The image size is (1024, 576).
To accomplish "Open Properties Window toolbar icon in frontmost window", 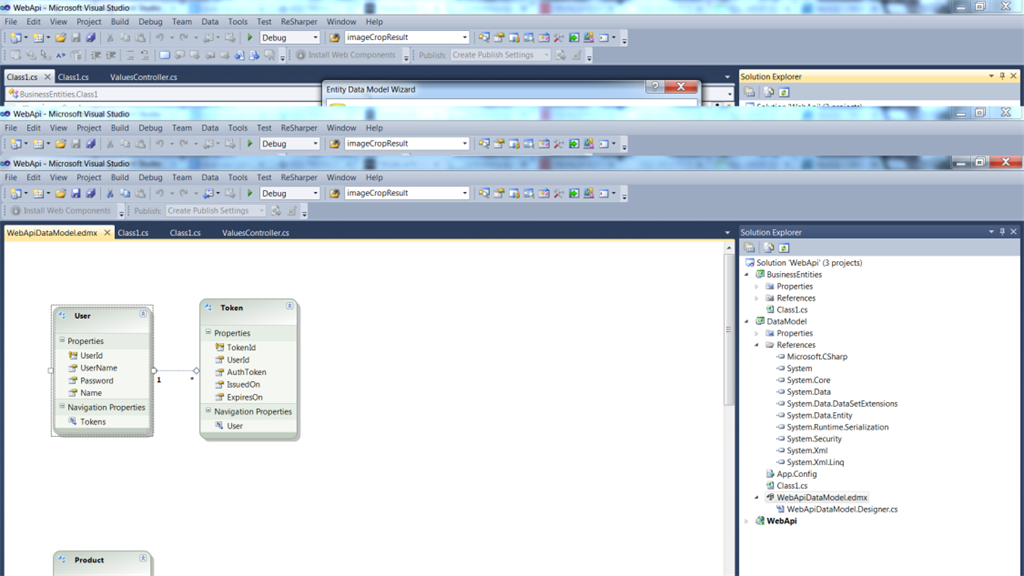I will coord(499,193).
